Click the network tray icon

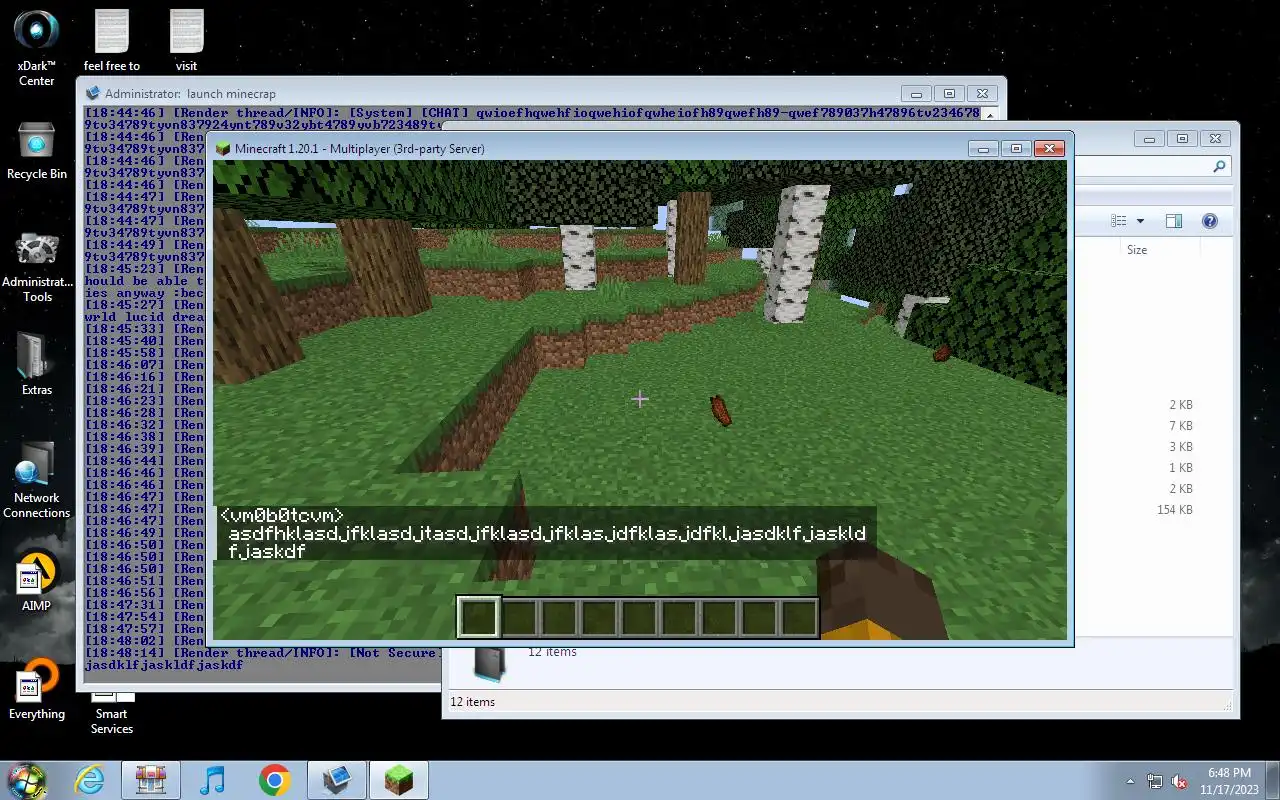[1155, 781]
